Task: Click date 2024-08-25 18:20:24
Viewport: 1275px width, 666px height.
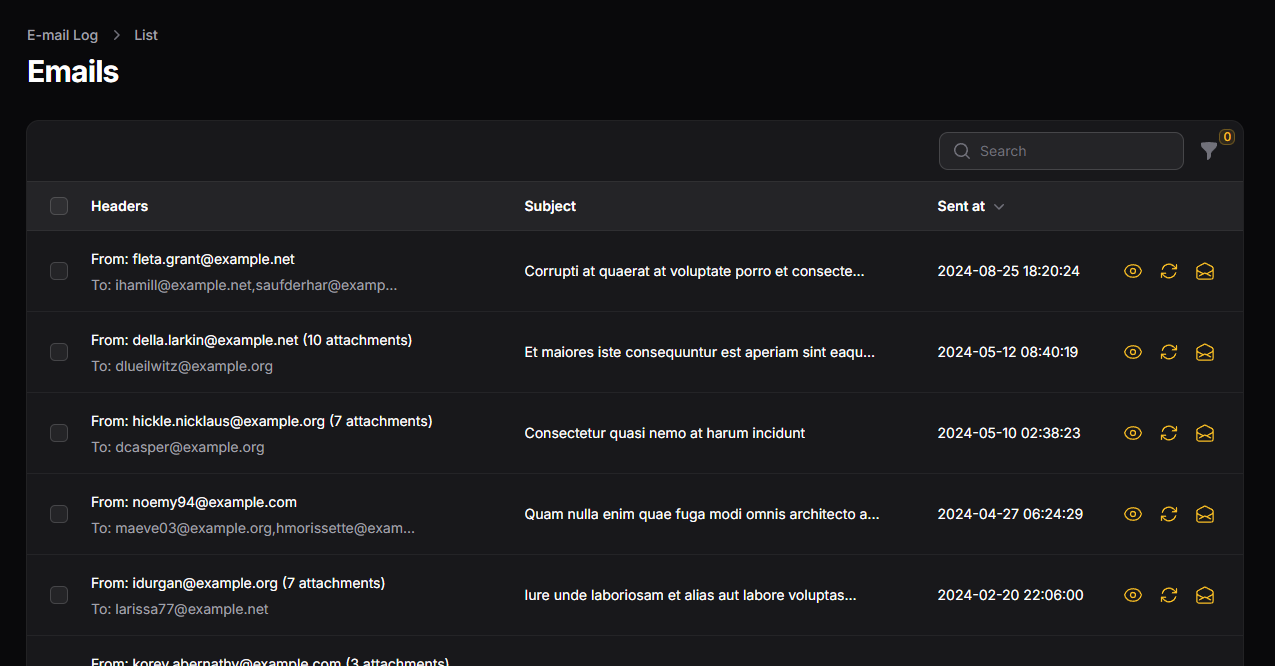Action: (1008, 271)
